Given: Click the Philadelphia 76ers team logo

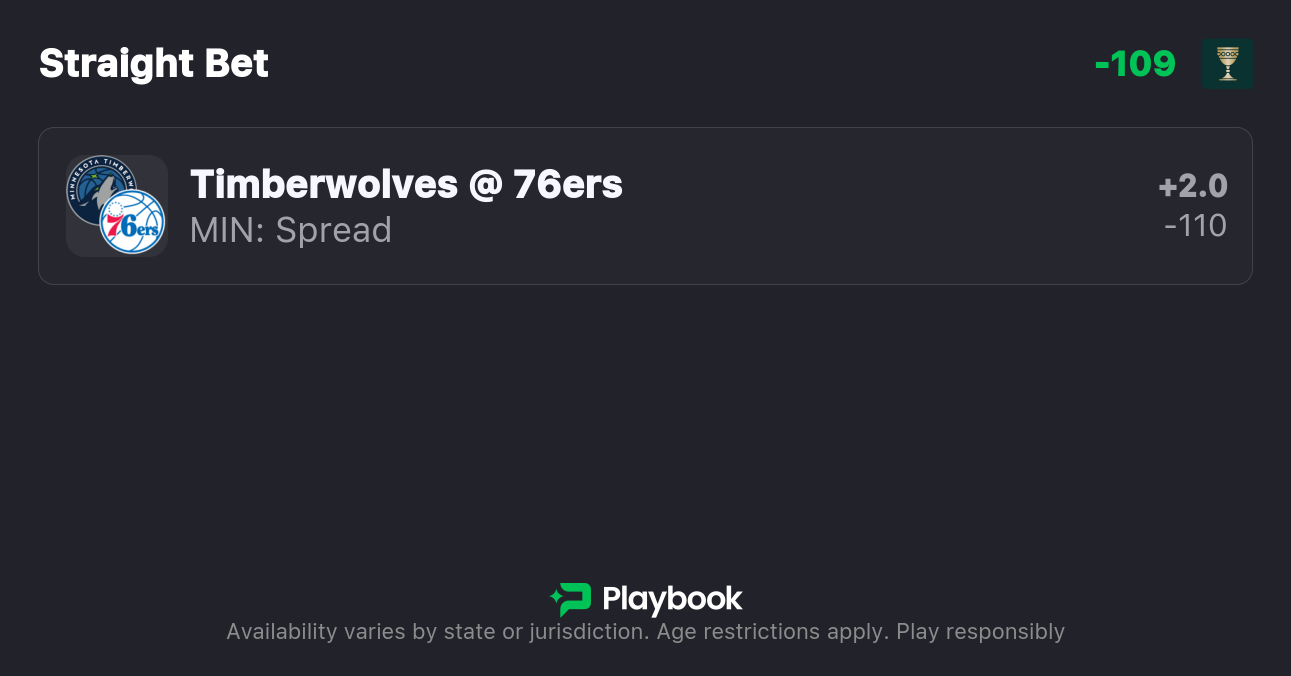Looking at the screenshot, I should 133,222.
